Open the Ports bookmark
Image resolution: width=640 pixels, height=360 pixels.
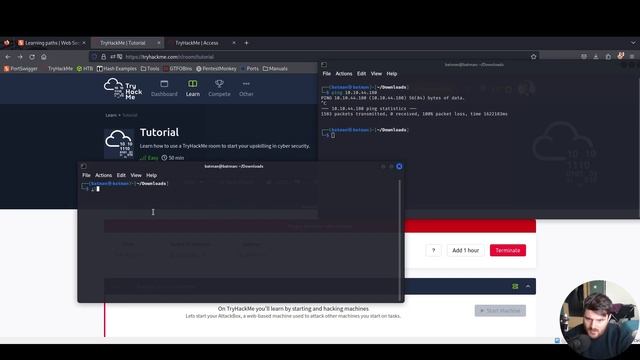(x=250, y=69)
